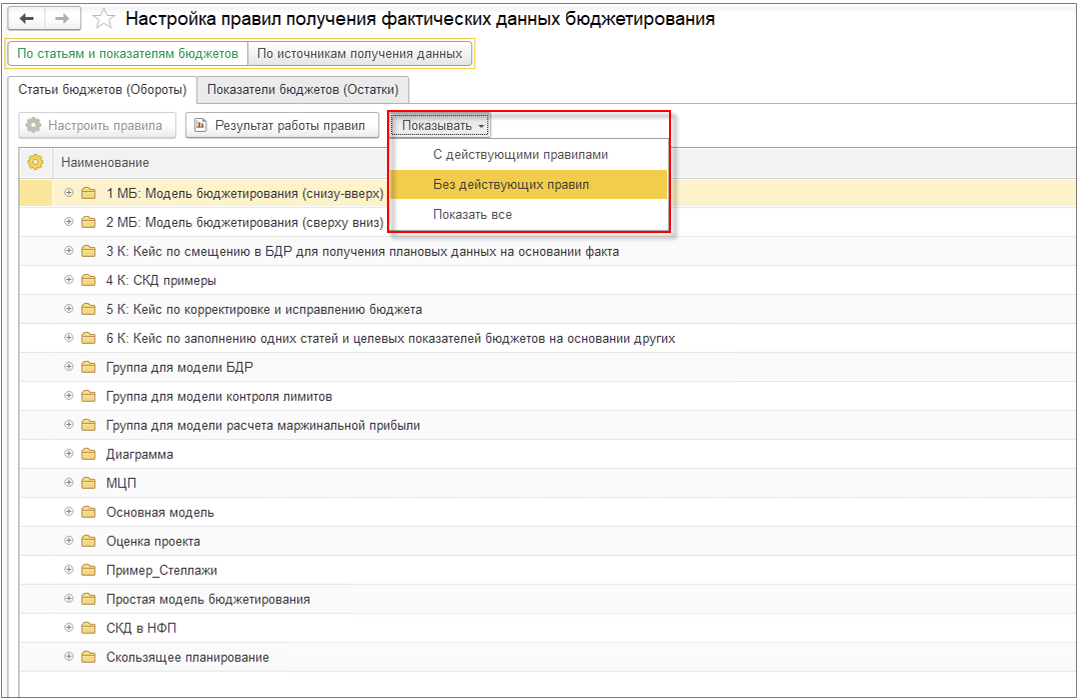The width and height of the screenshot is (1077, 698).
Task: Select row 1 МБ: Модель бюджетирования (снизу-вверх)
Action: coord(245,194)
